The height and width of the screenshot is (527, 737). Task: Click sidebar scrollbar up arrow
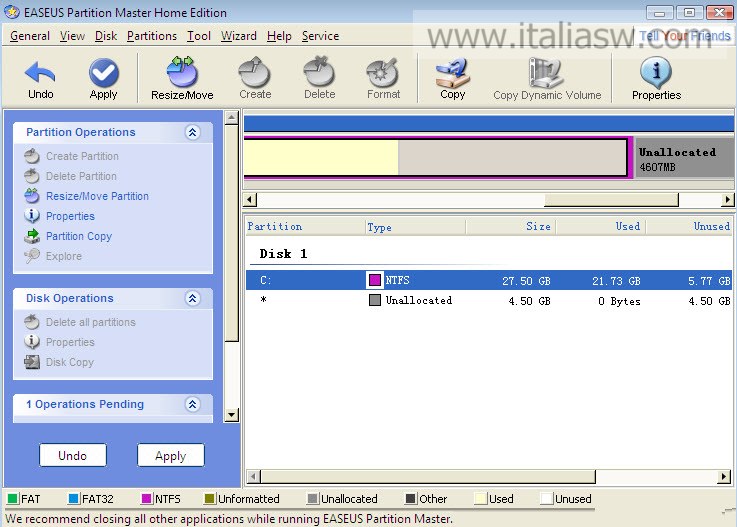pyautogui.click(x=231, y=118)
